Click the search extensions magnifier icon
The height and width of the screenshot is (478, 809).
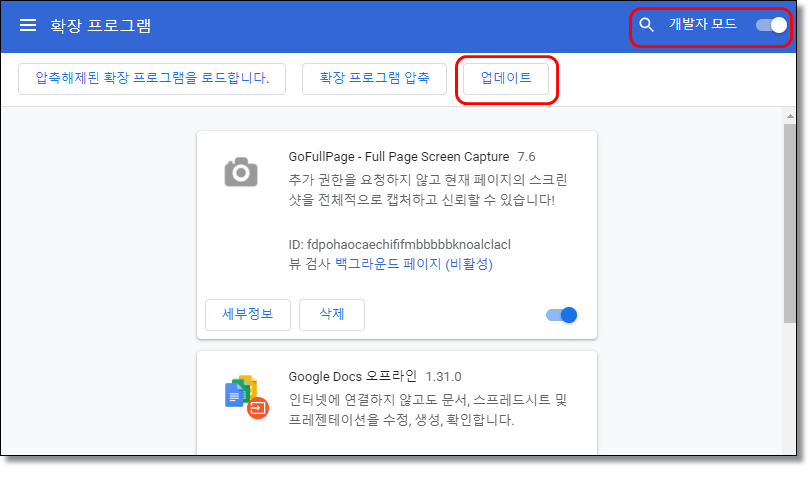646,24
